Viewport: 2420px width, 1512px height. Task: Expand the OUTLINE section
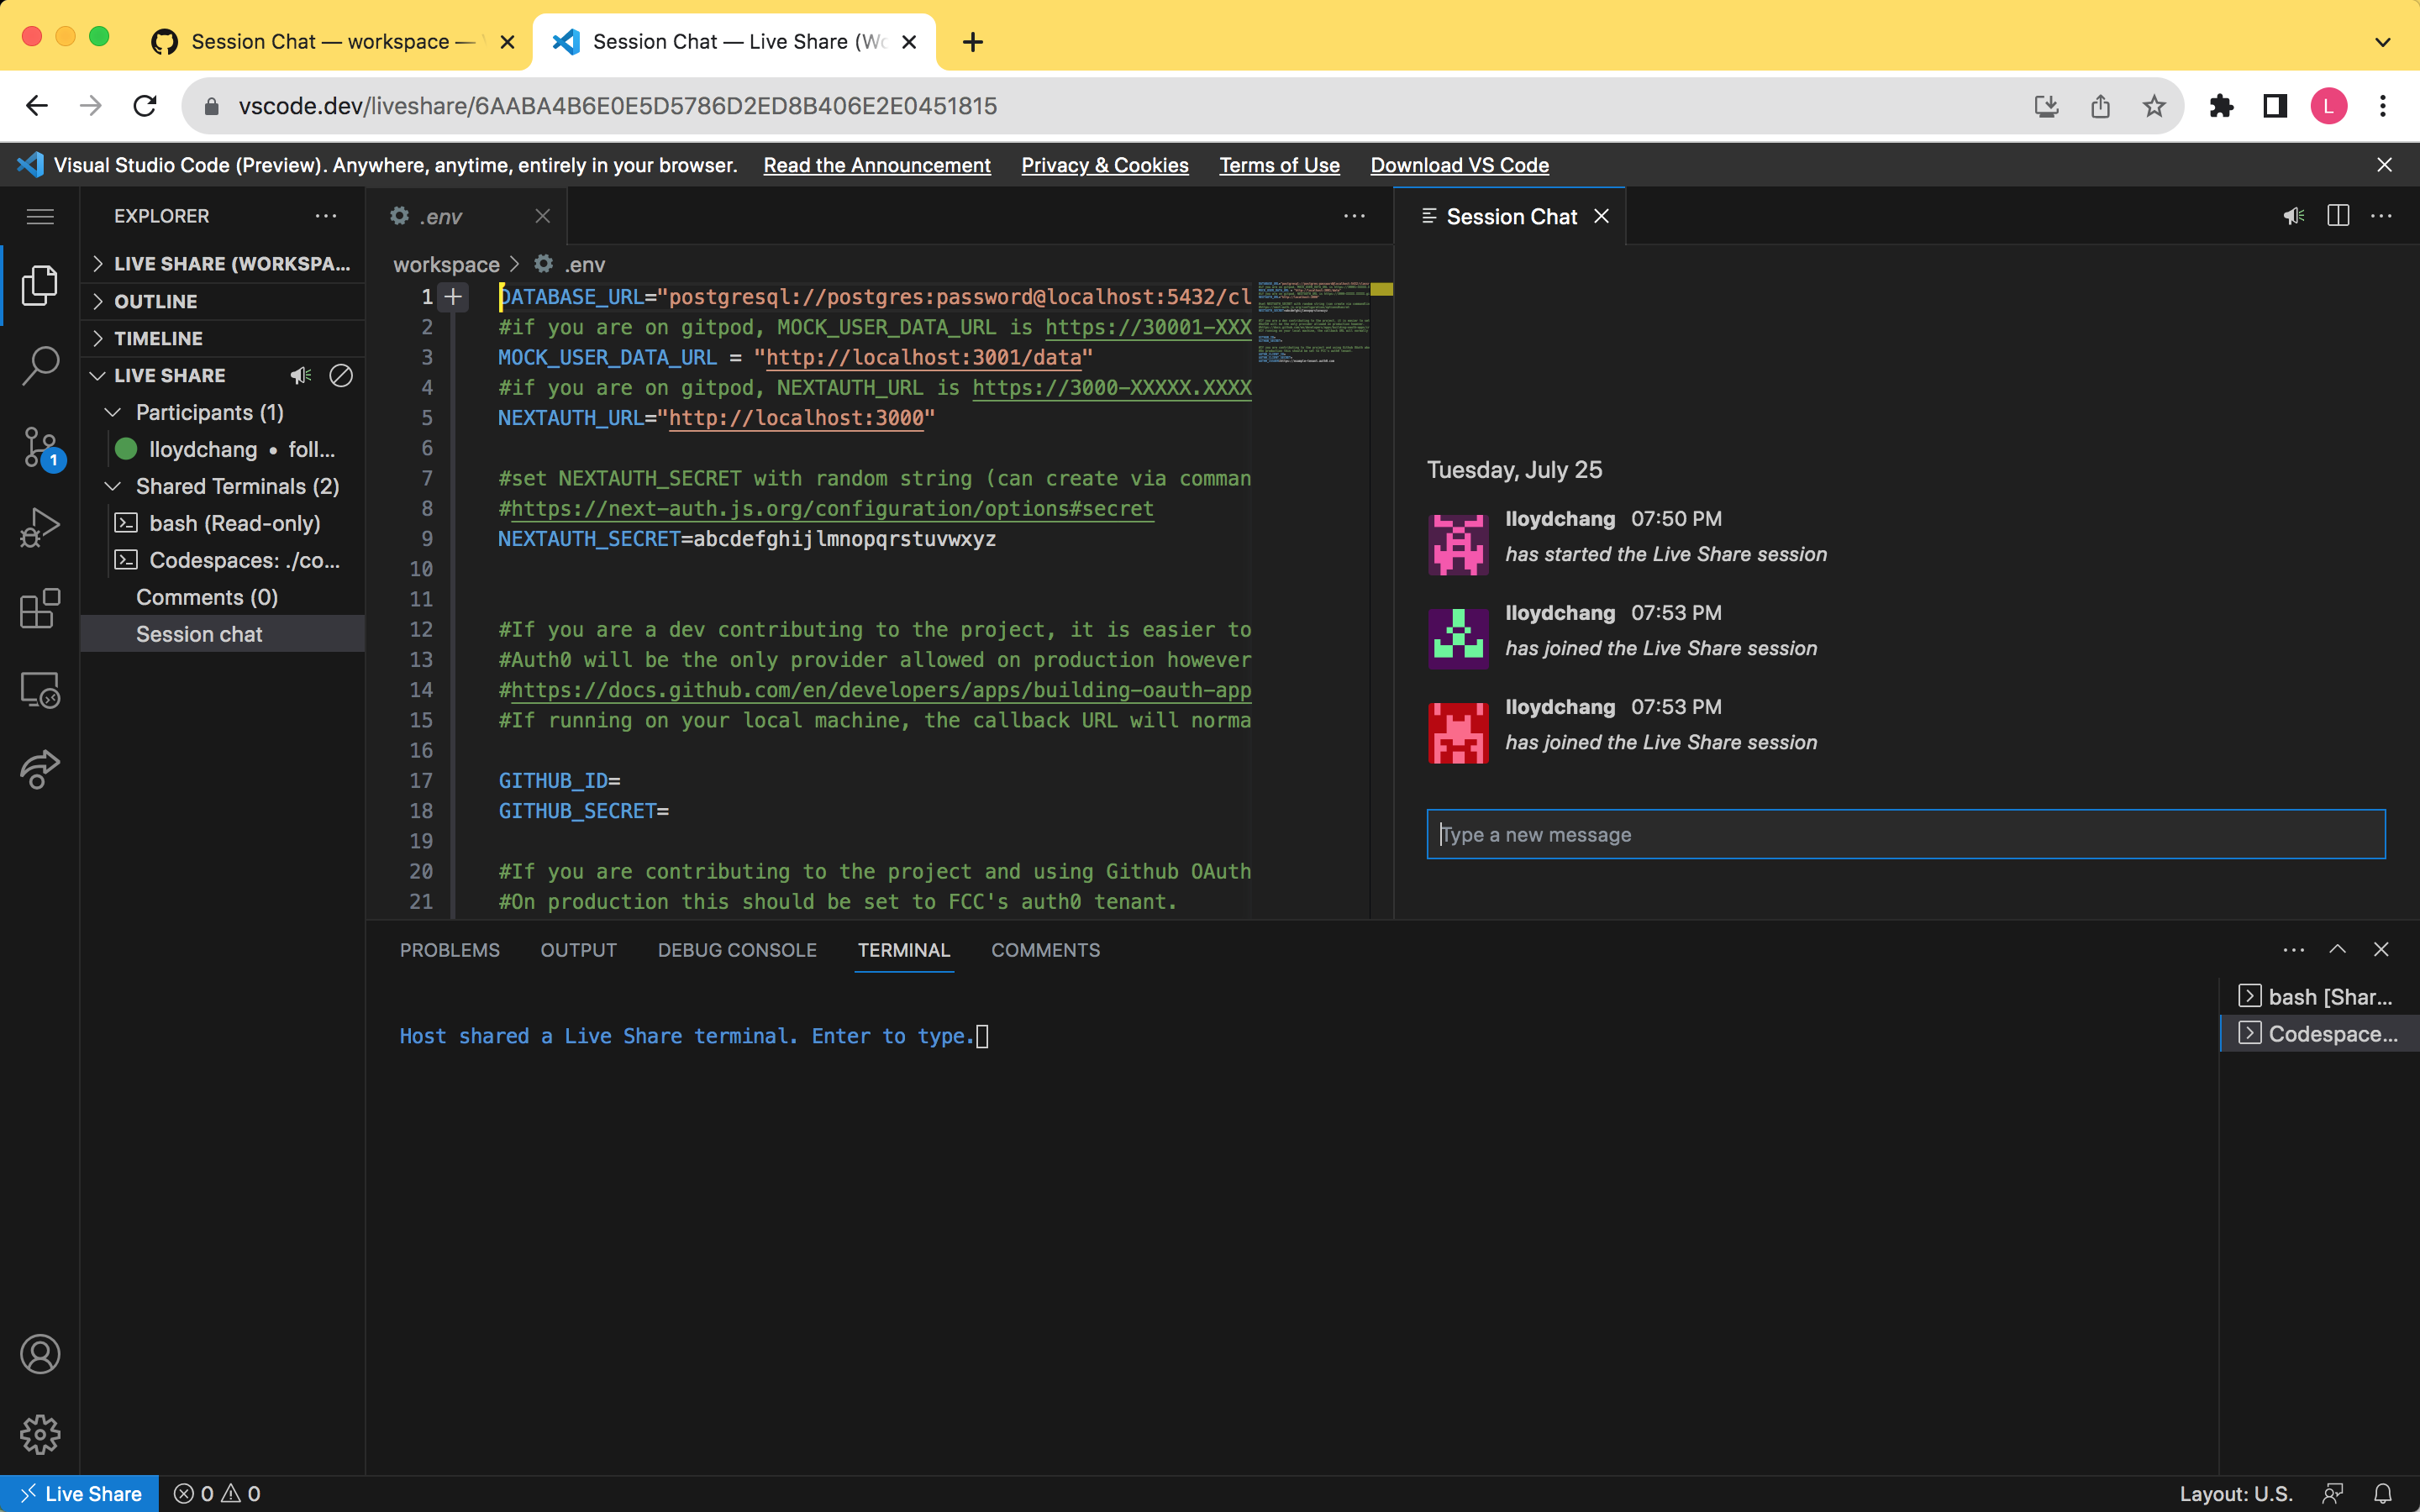point(222,301)
